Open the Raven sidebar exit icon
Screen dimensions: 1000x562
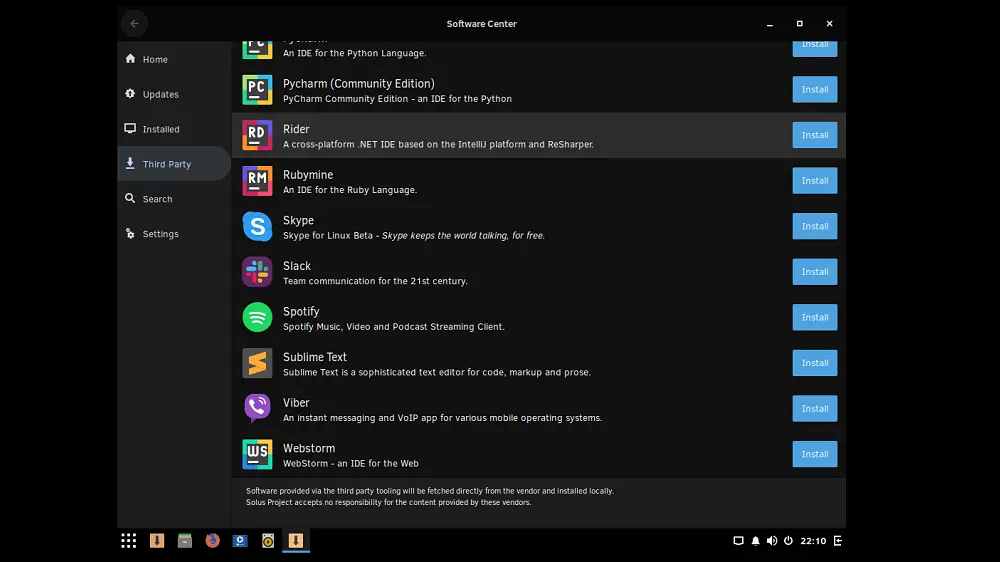click(x=838, y=541)
